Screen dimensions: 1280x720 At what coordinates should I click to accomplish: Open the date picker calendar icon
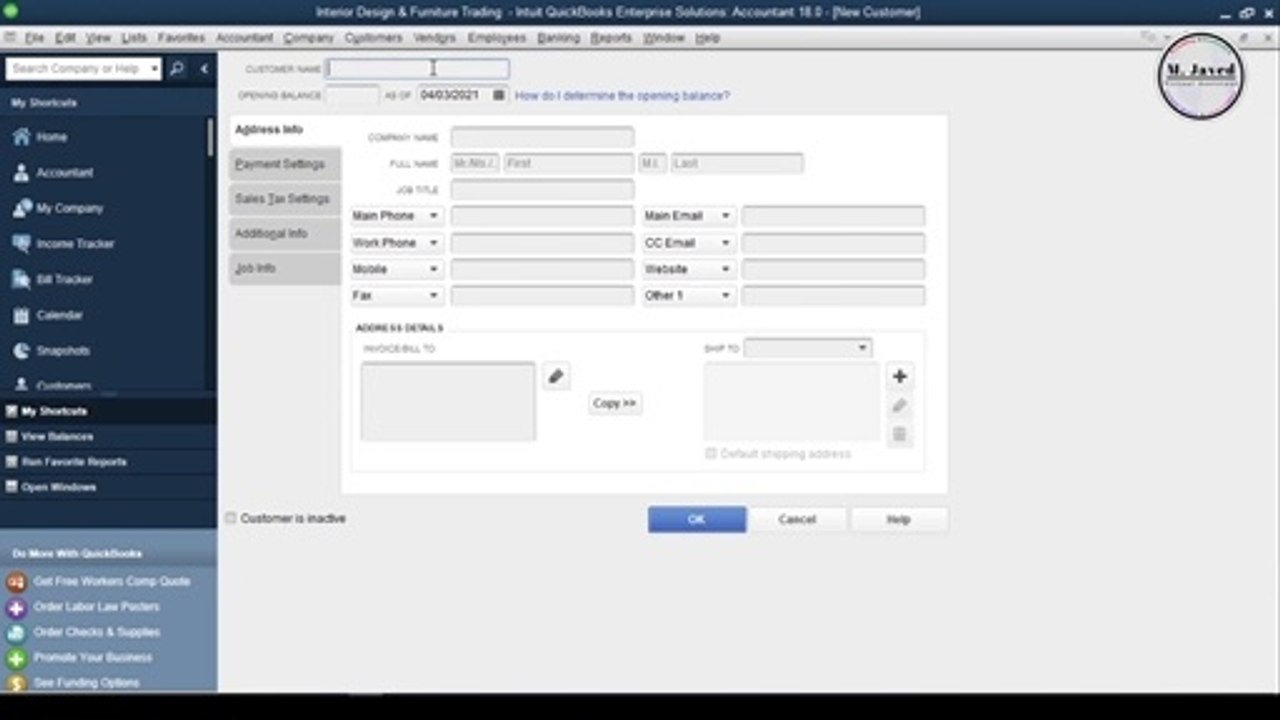pos(499,95)
